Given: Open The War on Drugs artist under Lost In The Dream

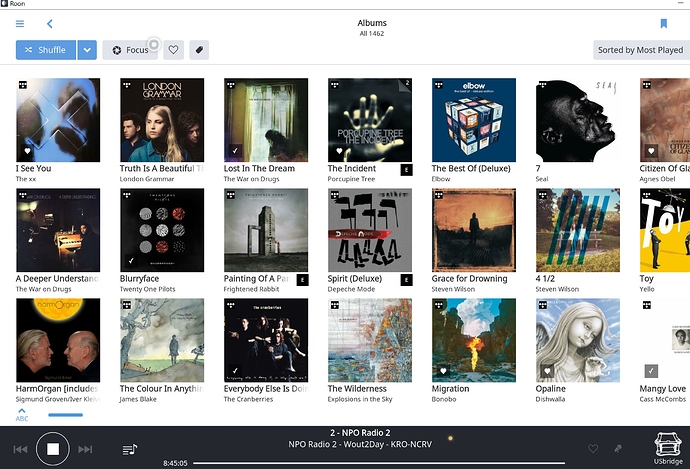Looking at the screenshot, I should tap(251, 179).
